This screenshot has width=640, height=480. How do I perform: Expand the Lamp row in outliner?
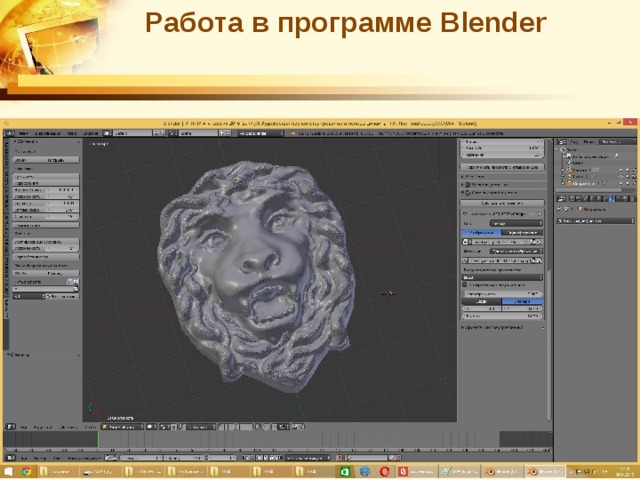coord(564,176)
